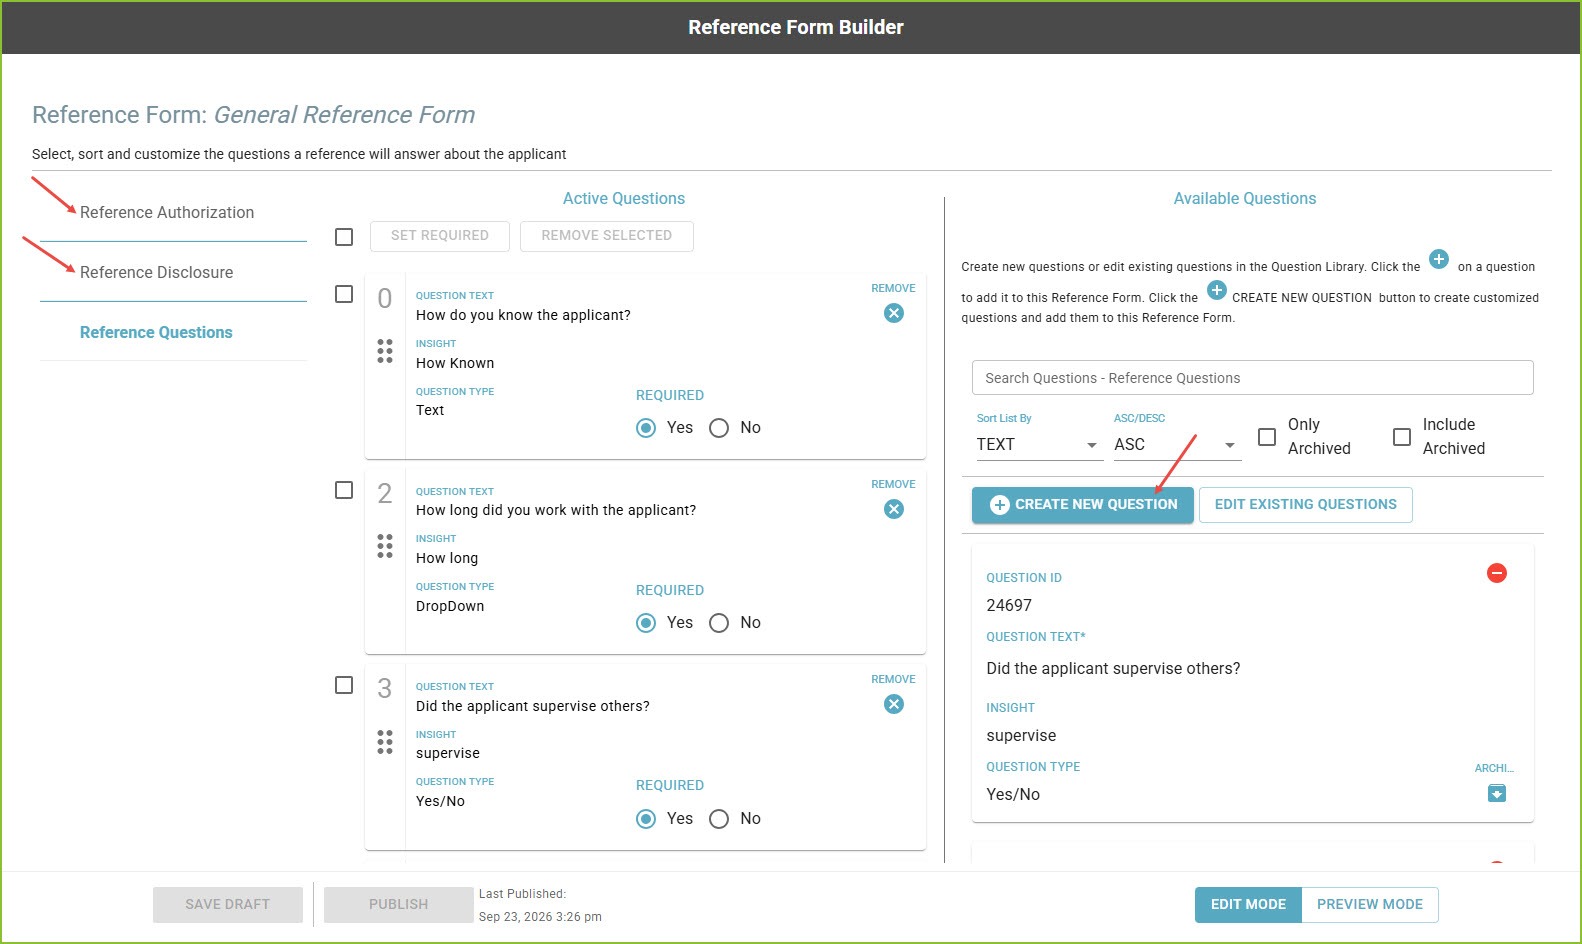
Task: Switch to Preview Mode
Action: pyautogui.click(x=1369, y=905)
